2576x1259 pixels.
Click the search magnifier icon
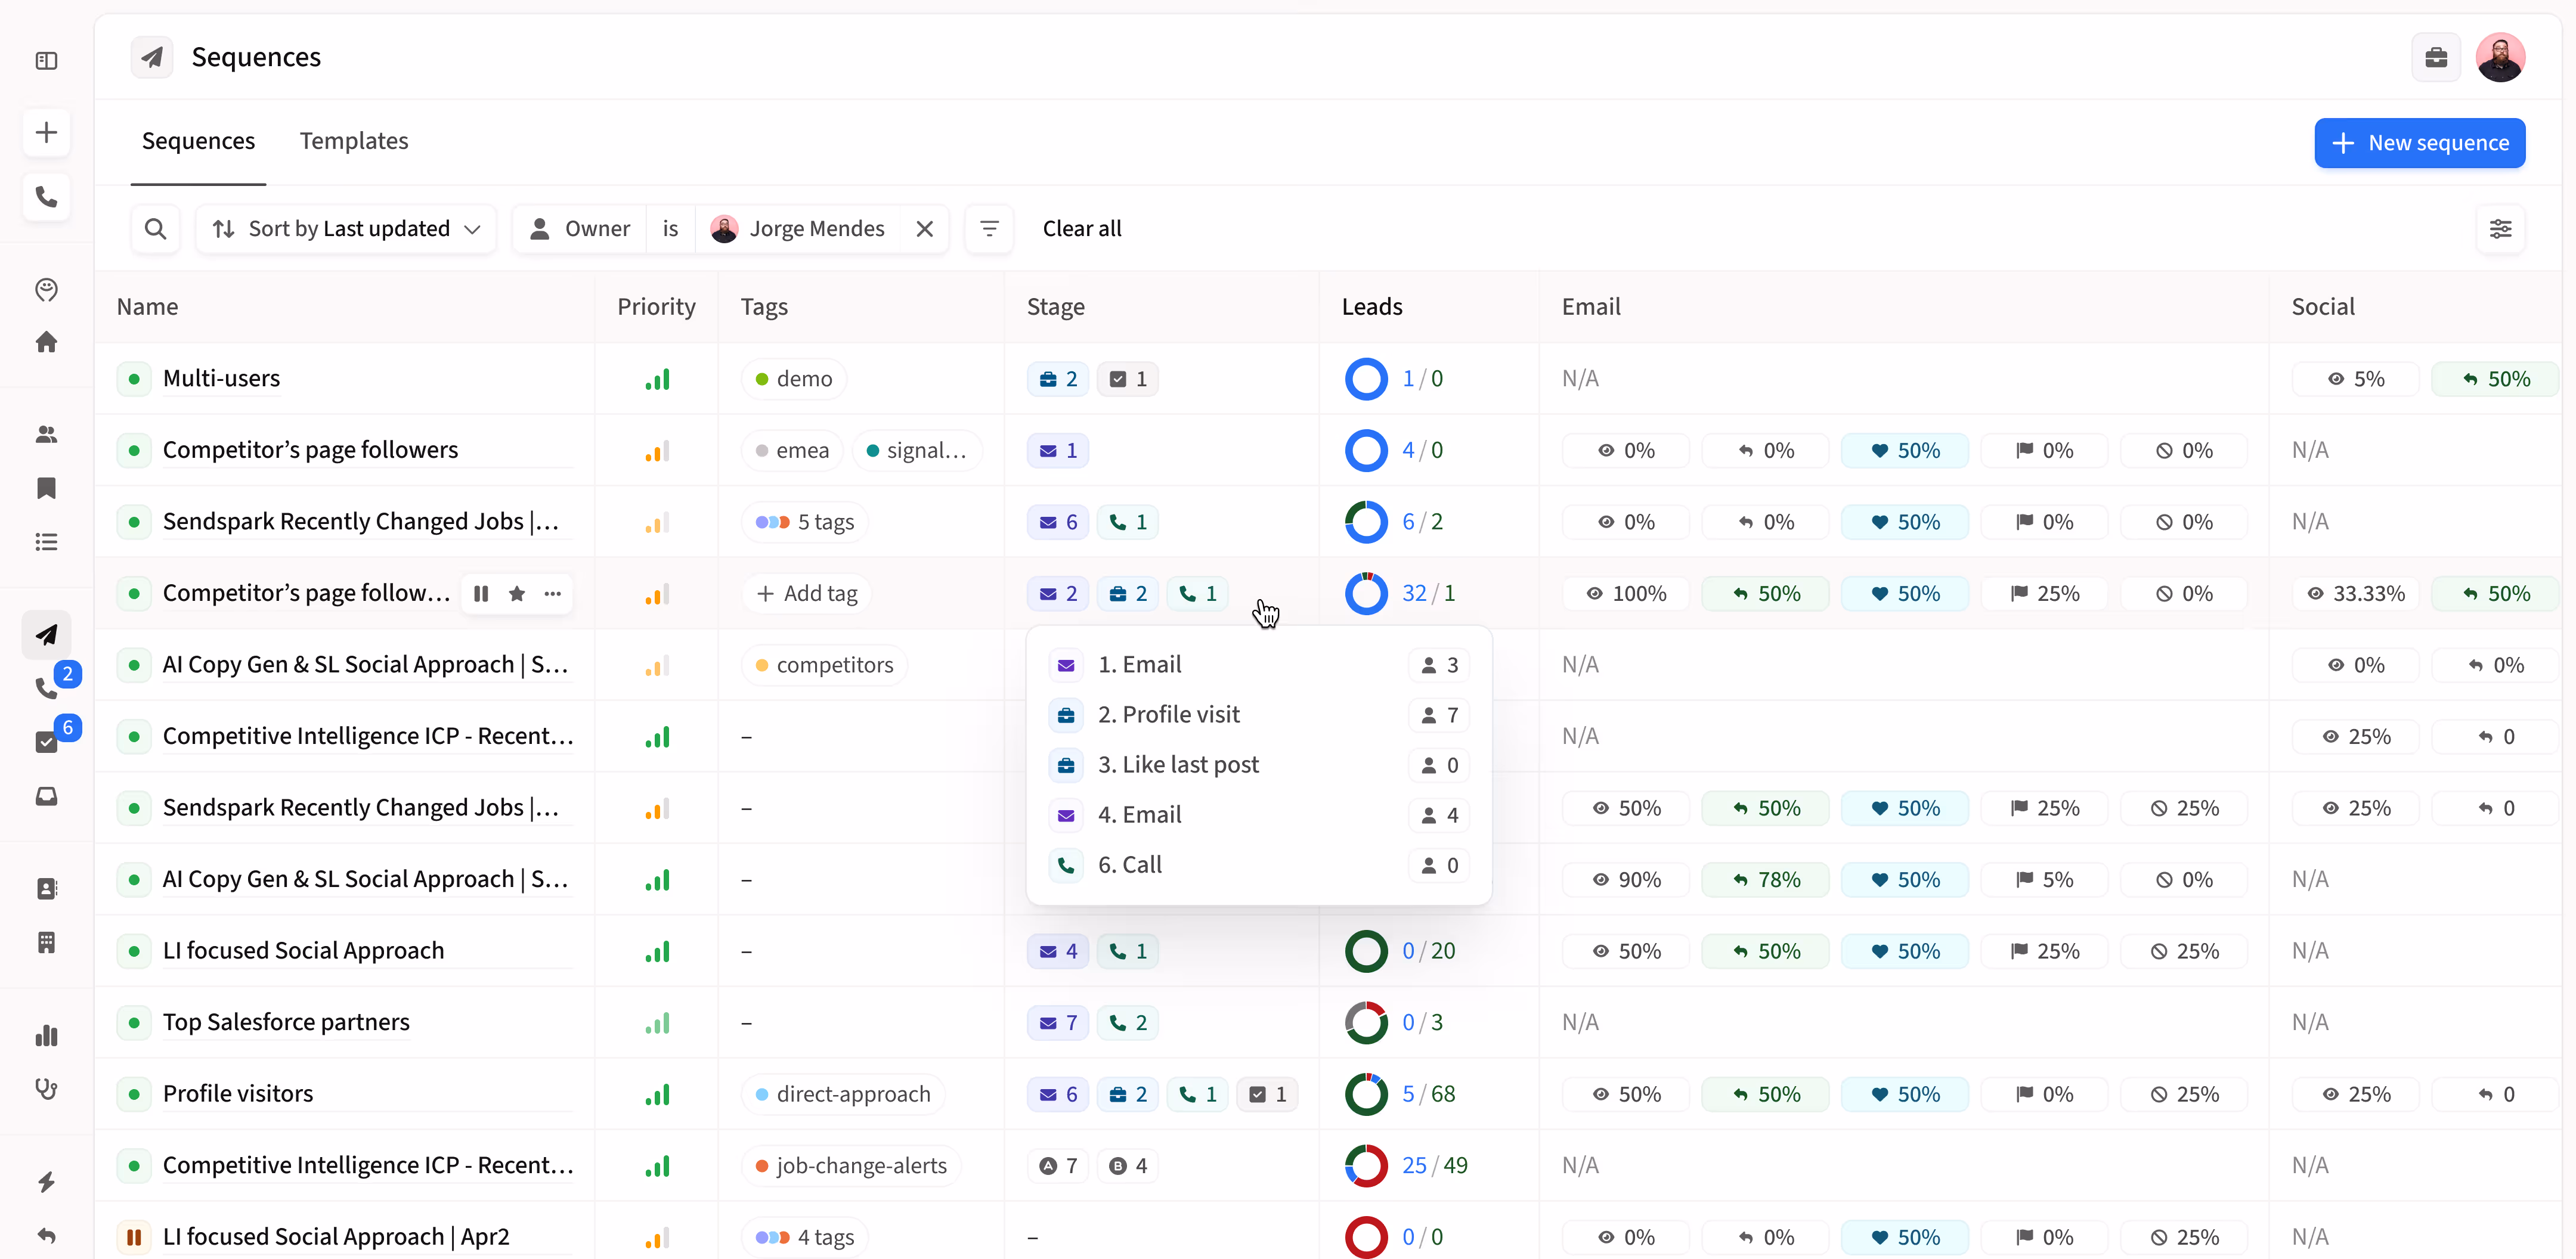click(155, 229)
